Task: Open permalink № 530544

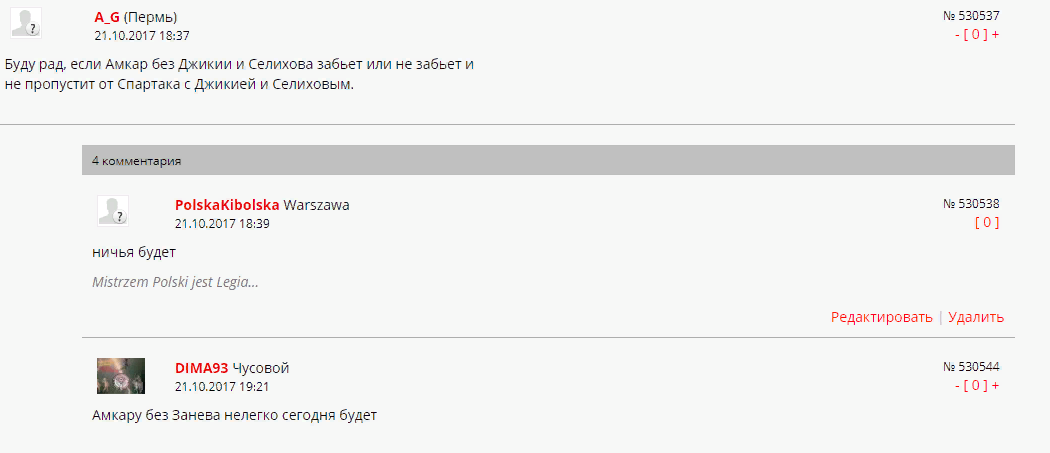Action: [971, 367]
